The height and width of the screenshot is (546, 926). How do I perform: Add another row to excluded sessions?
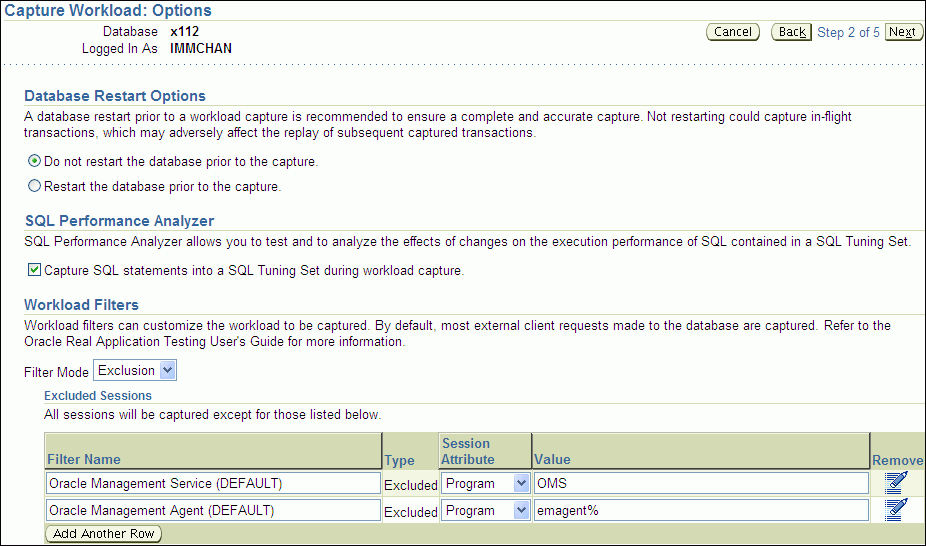[x=104, y=534]
